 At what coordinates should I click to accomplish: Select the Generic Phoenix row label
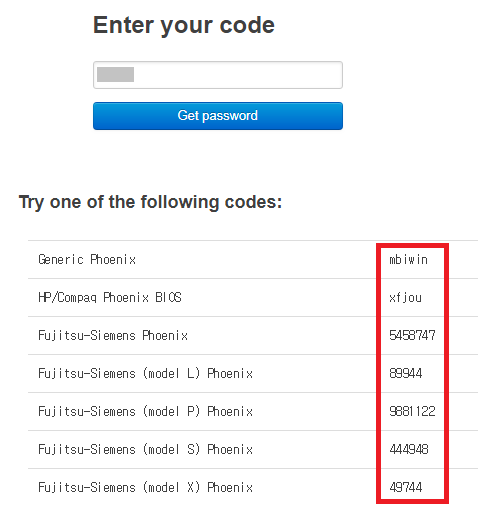pos(87,259)
